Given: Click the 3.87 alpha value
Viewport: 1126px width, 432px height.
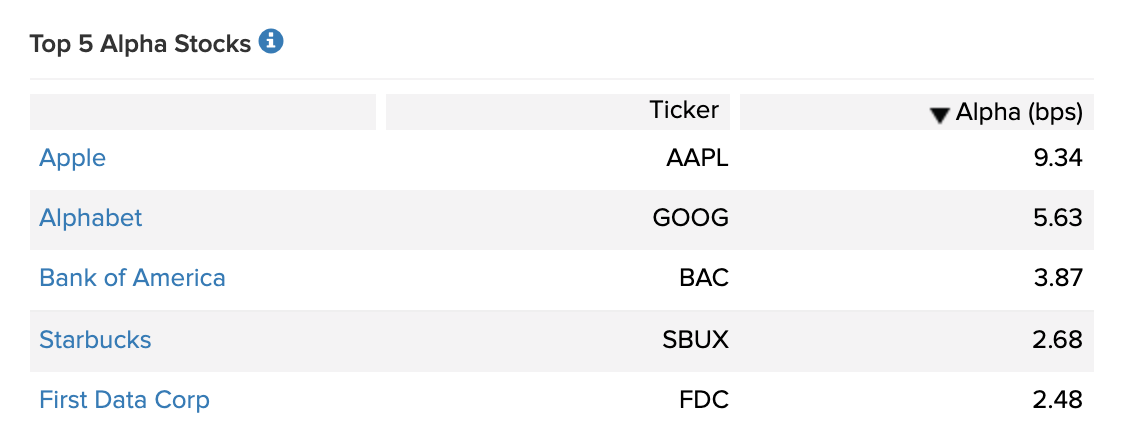Looking at the screenshot, I should tap(1057, 278).
